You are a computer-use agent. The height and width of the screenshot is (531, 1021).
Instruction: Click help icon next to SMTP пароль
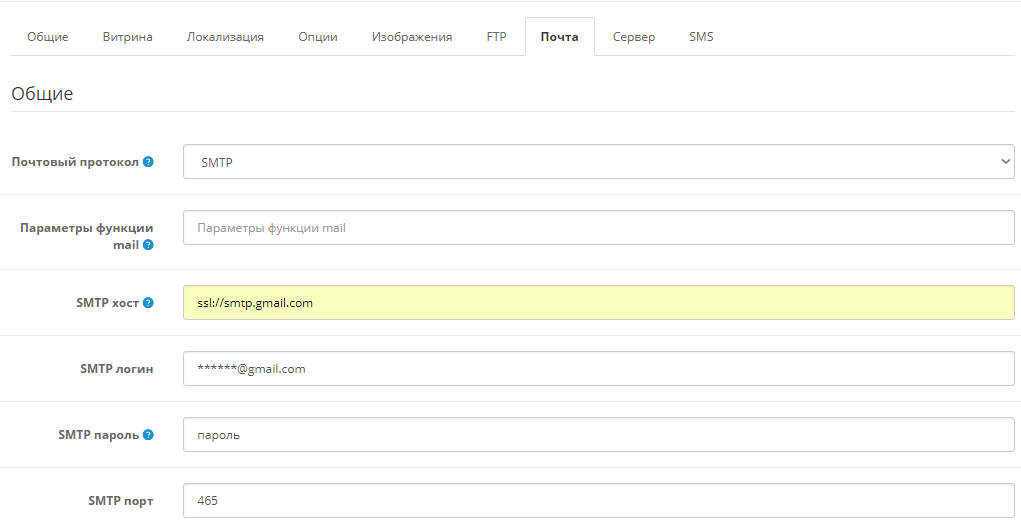tap(148, 435)
